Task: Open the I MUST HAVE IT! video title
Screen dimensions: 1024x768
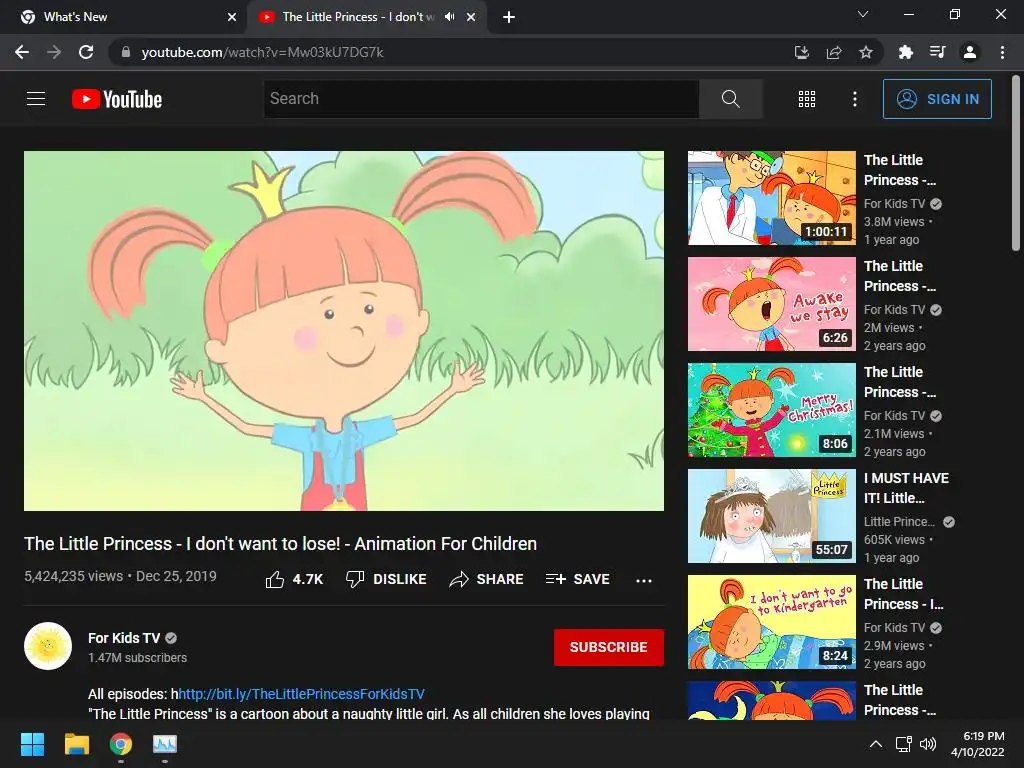Action: coord(906,488)
